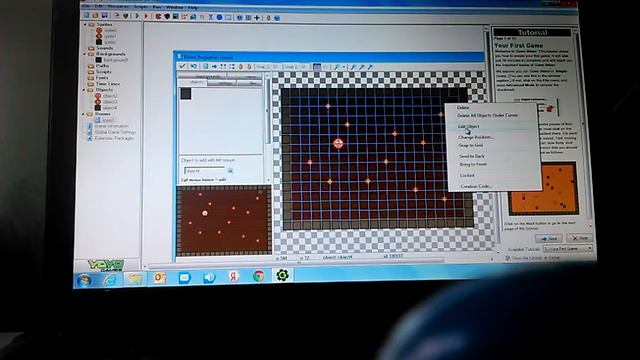Choose Change Position in context menu

pyautogui.click(x=476, y=137)
